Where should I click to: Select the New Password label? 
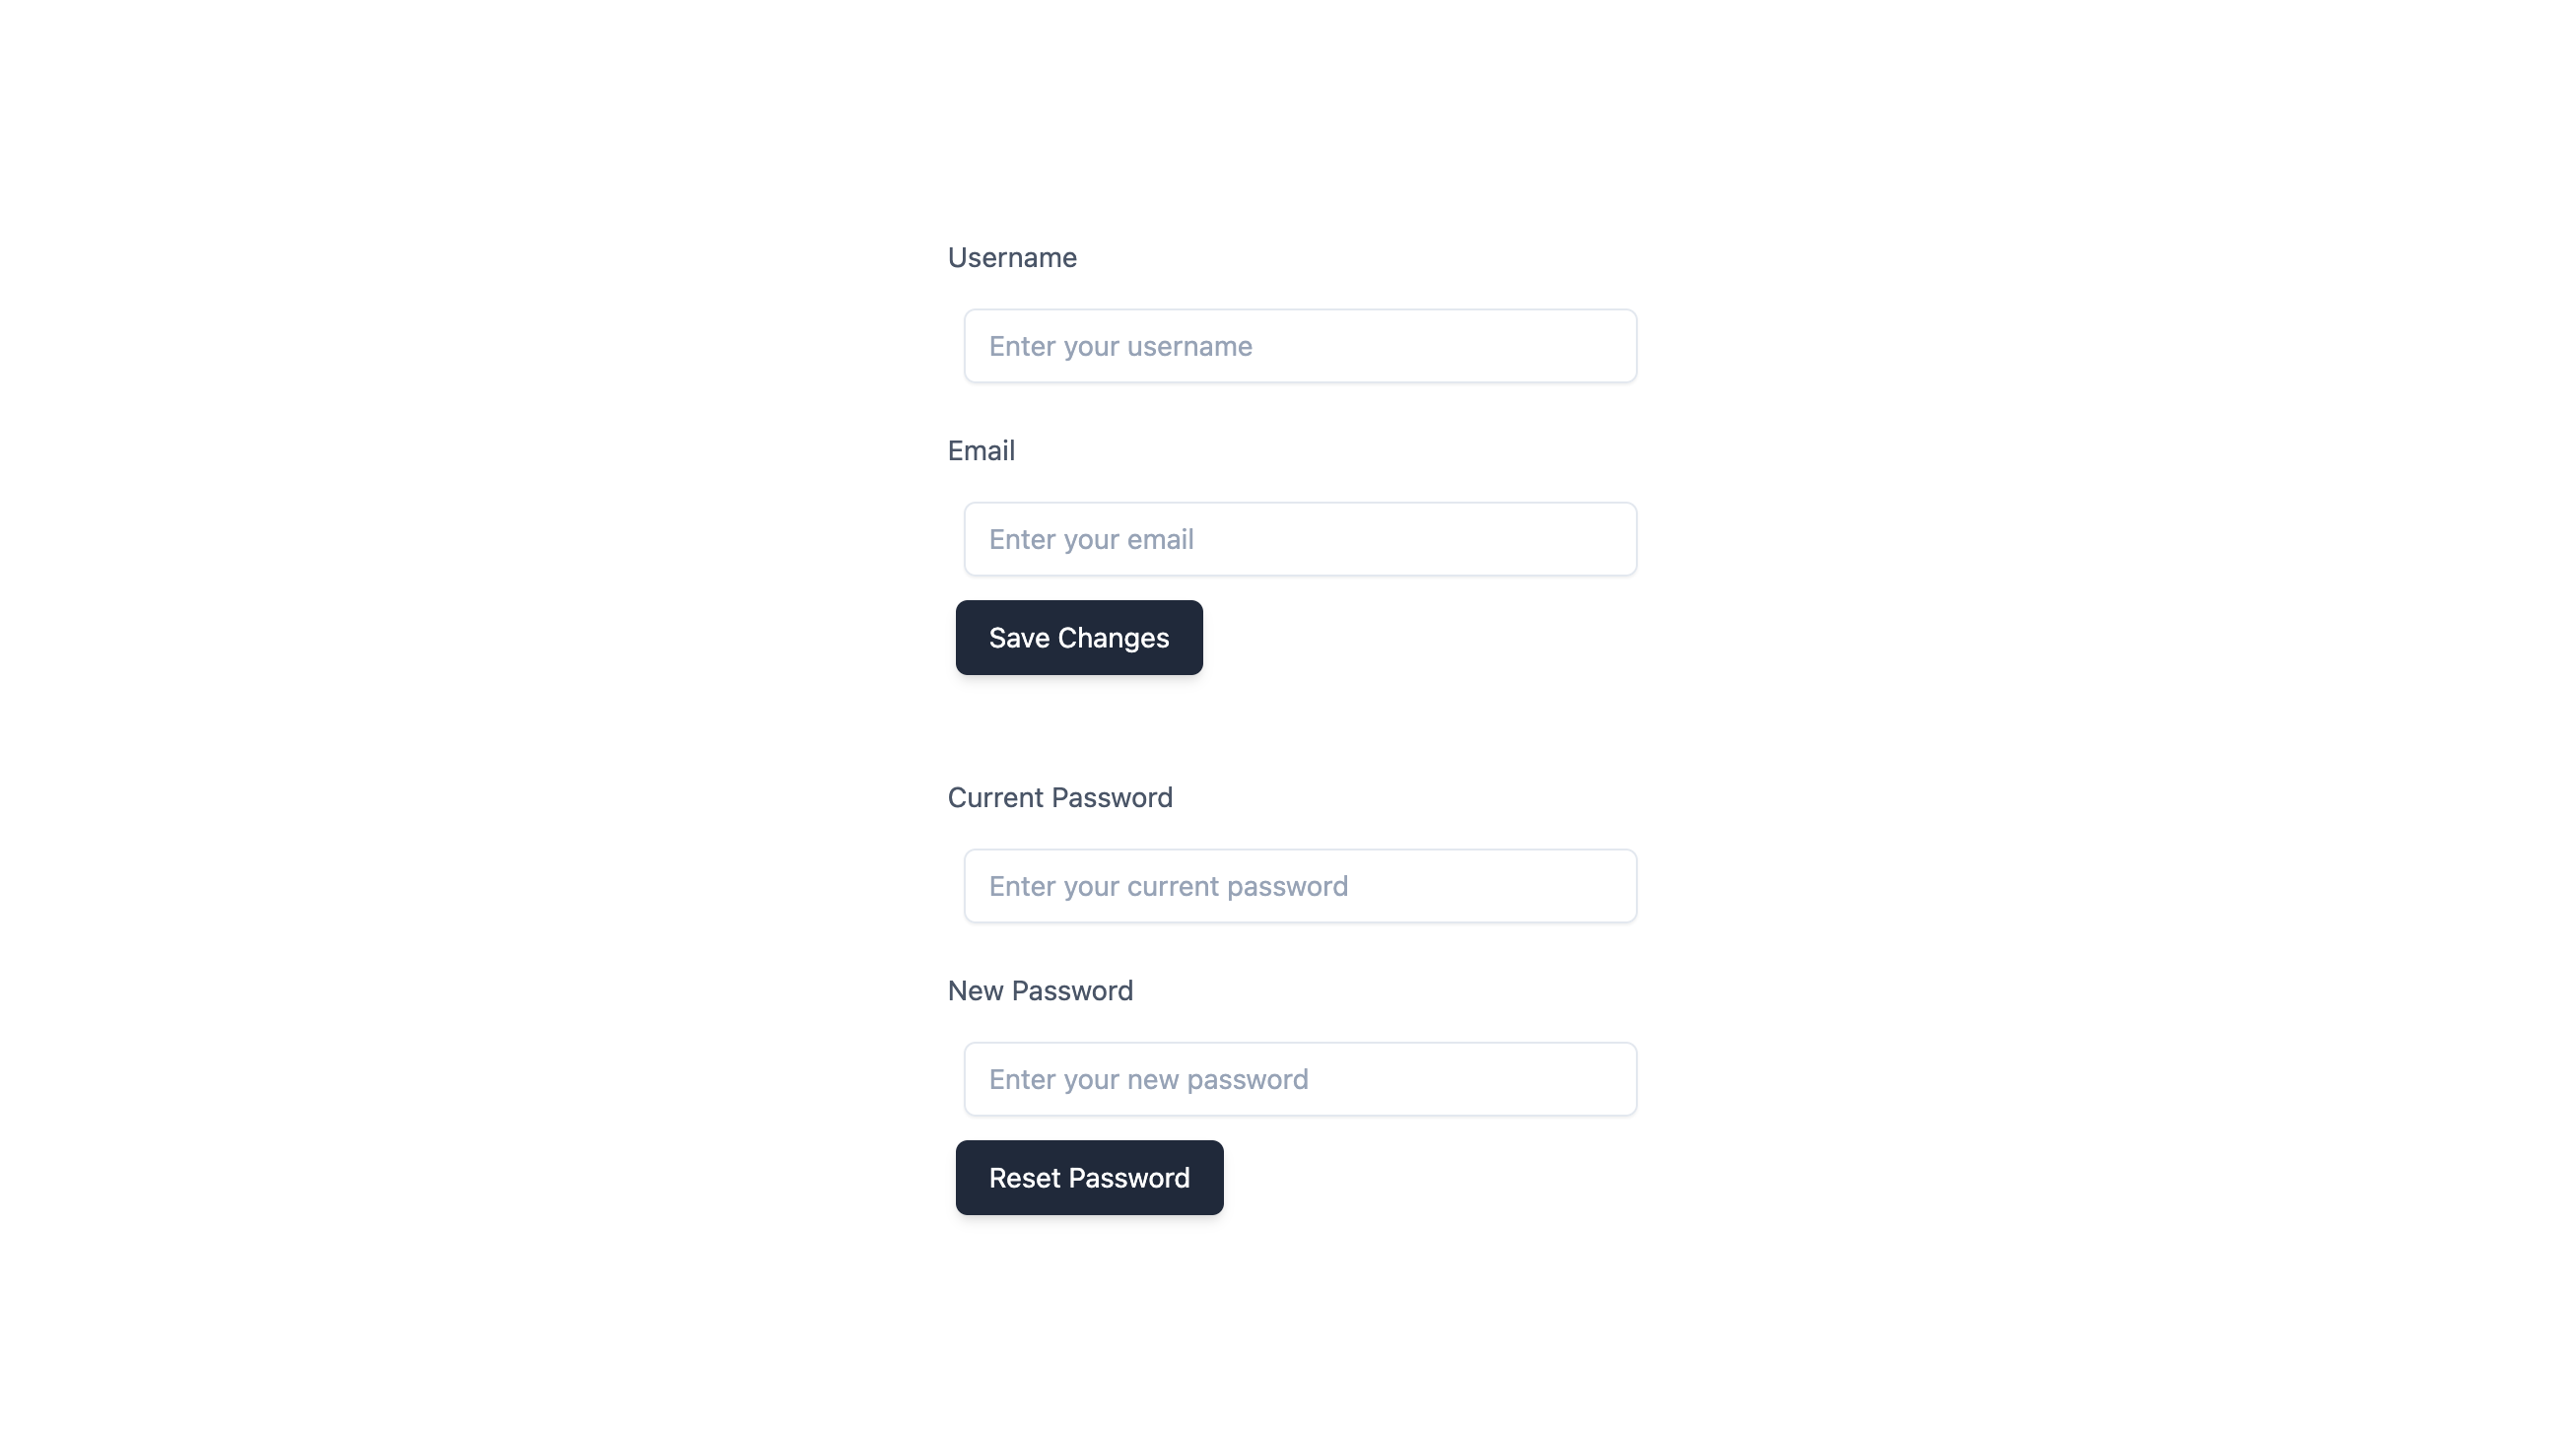tap(1039, 990)
